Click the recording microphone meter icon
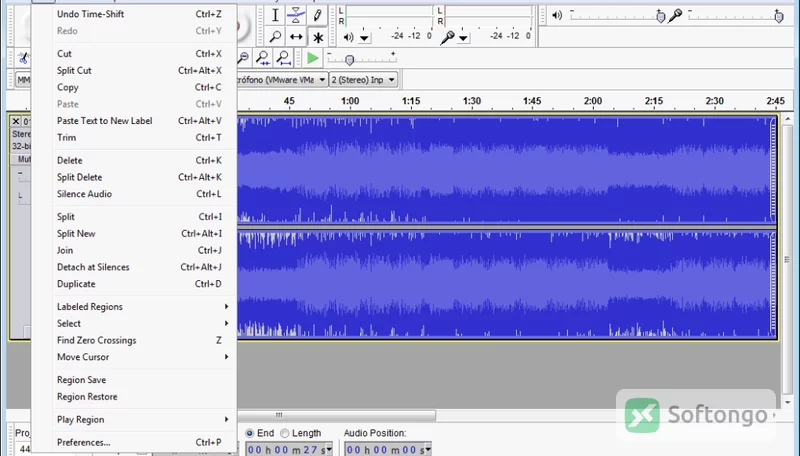 pyautogui.click(x=447, y=37)
